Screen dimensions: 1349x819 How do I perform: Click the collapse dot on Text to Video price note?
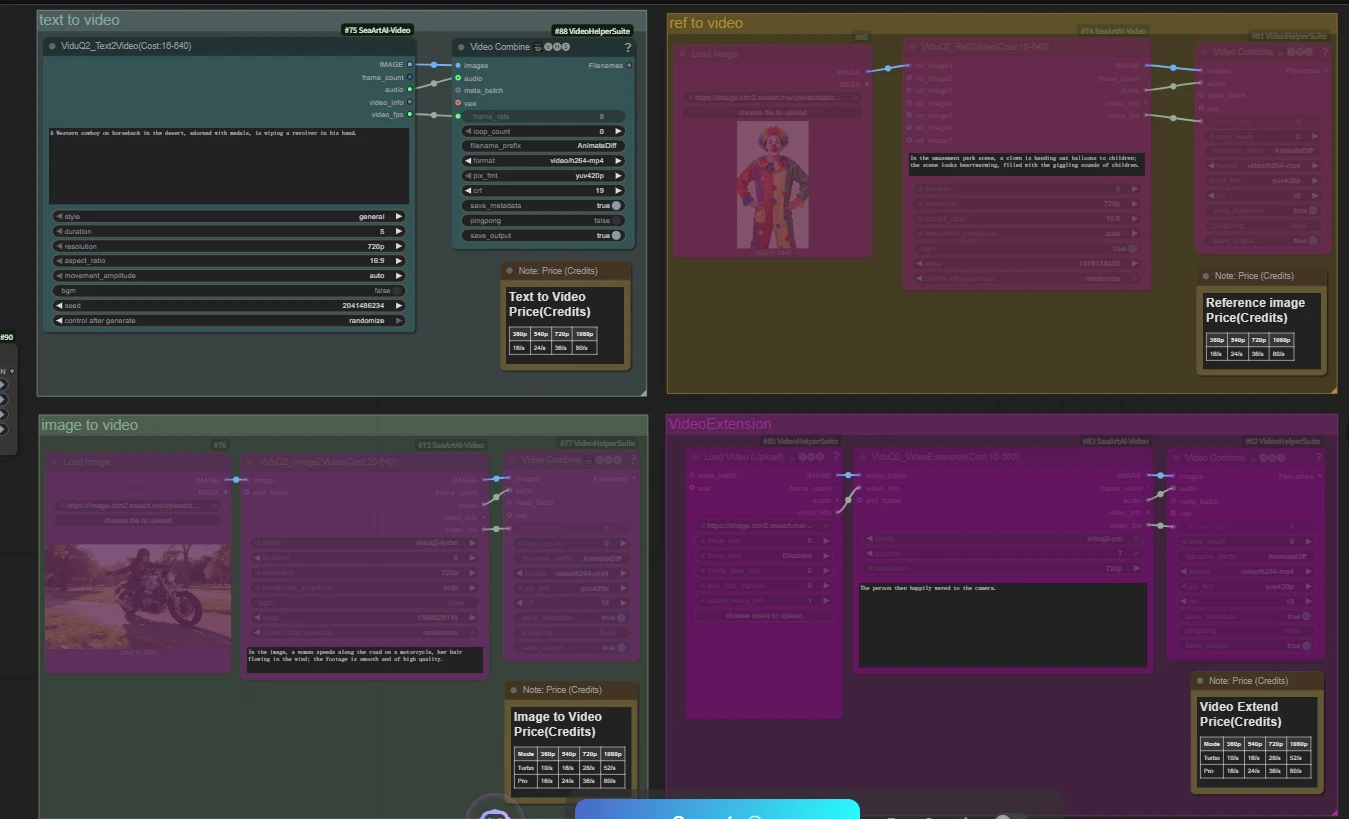click(x=510, y=271)
